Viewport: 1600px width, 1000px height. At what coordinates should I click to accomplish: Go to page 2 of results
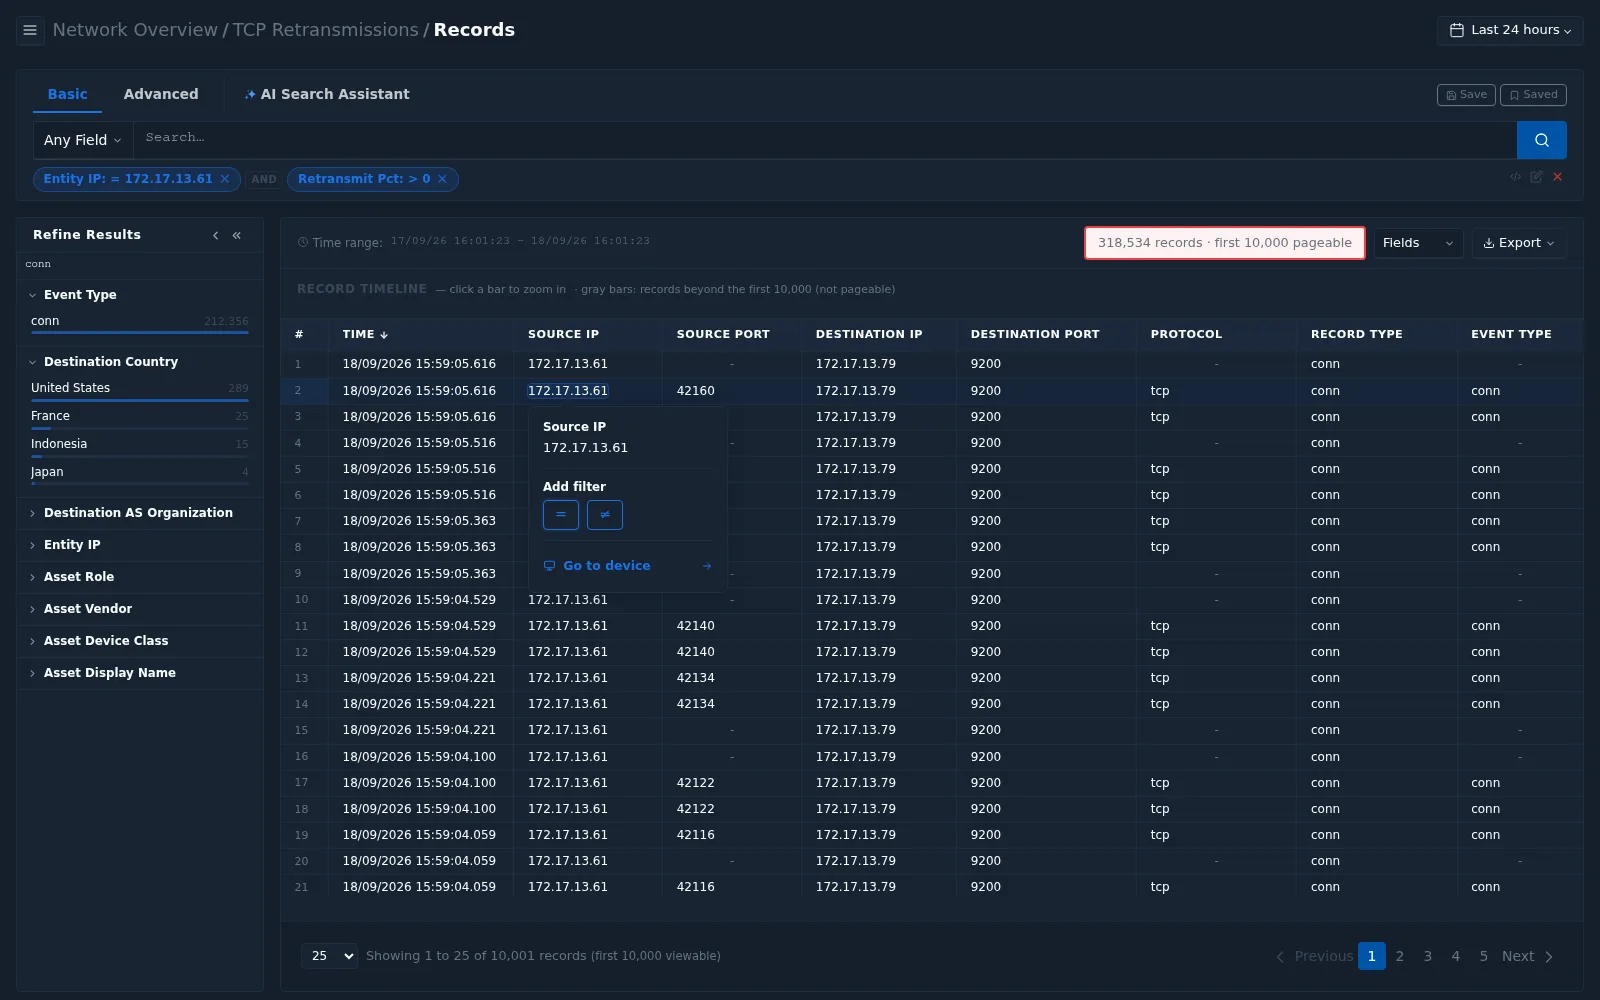(x=1400, y=956)
